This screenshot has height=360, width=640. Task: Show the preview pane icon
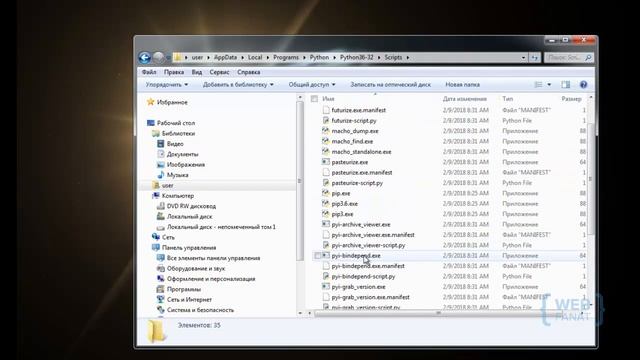(x=566, y=84)
